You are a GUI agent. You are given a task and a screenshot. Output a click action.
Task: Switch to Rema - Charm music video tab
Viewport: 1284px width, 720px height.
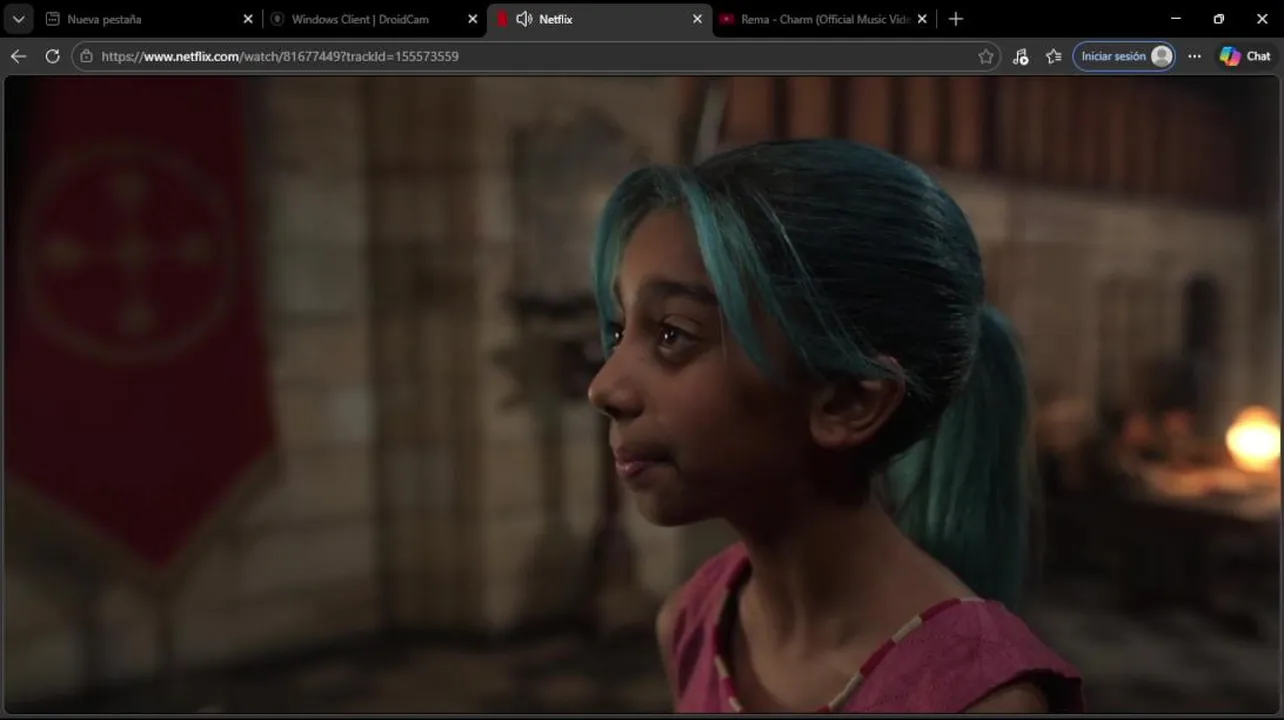(x=824, y=19)
